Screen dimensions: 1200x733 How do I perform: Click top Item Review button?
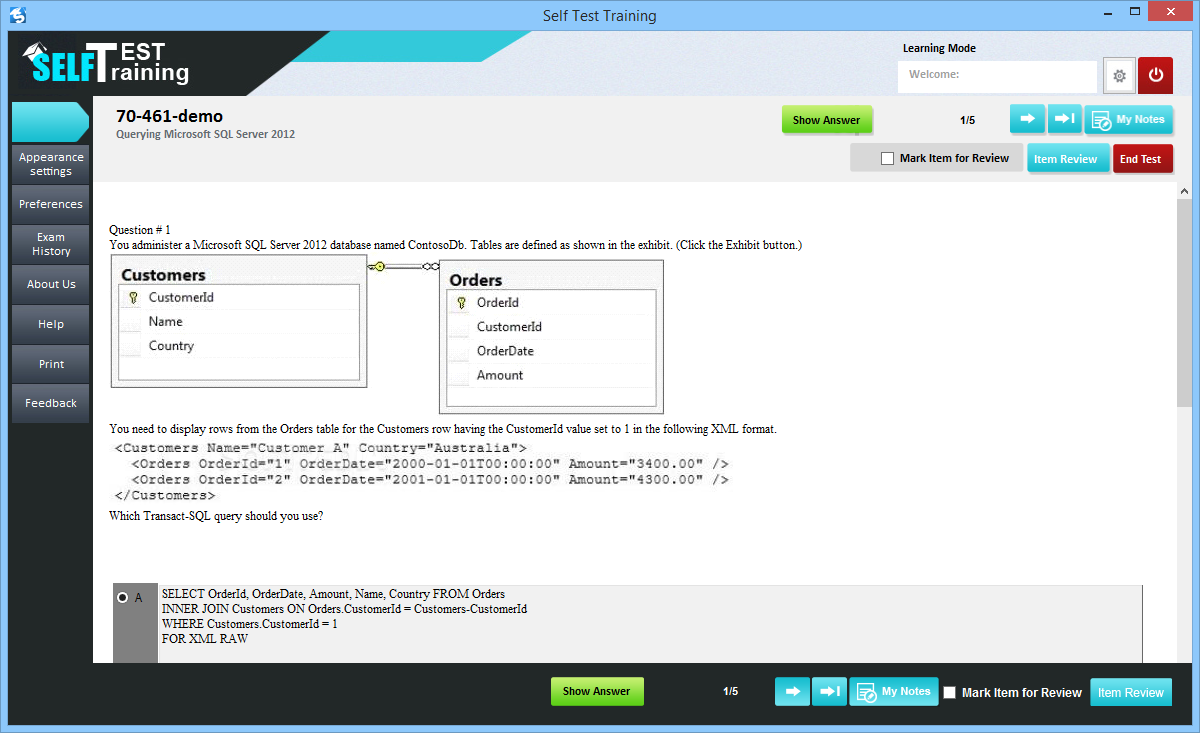(x=1066, y=159)
